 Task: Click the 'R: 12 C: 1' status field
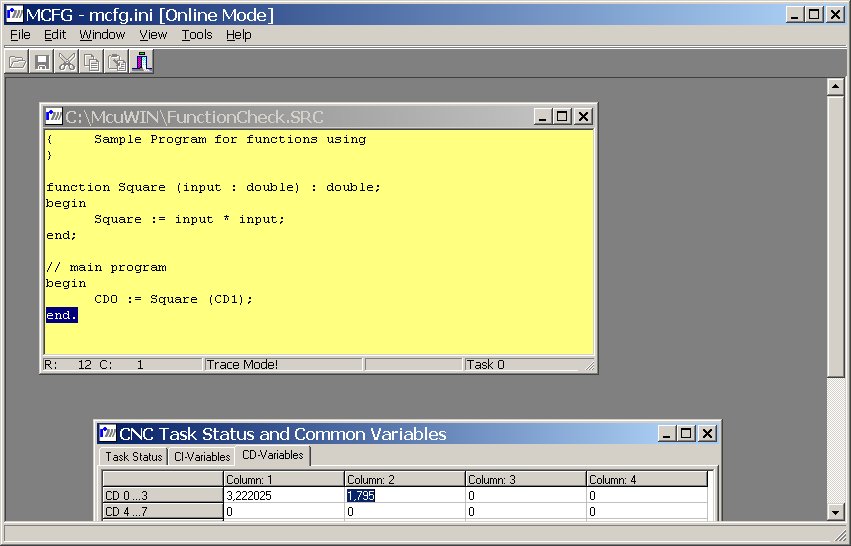coord(122,364)
